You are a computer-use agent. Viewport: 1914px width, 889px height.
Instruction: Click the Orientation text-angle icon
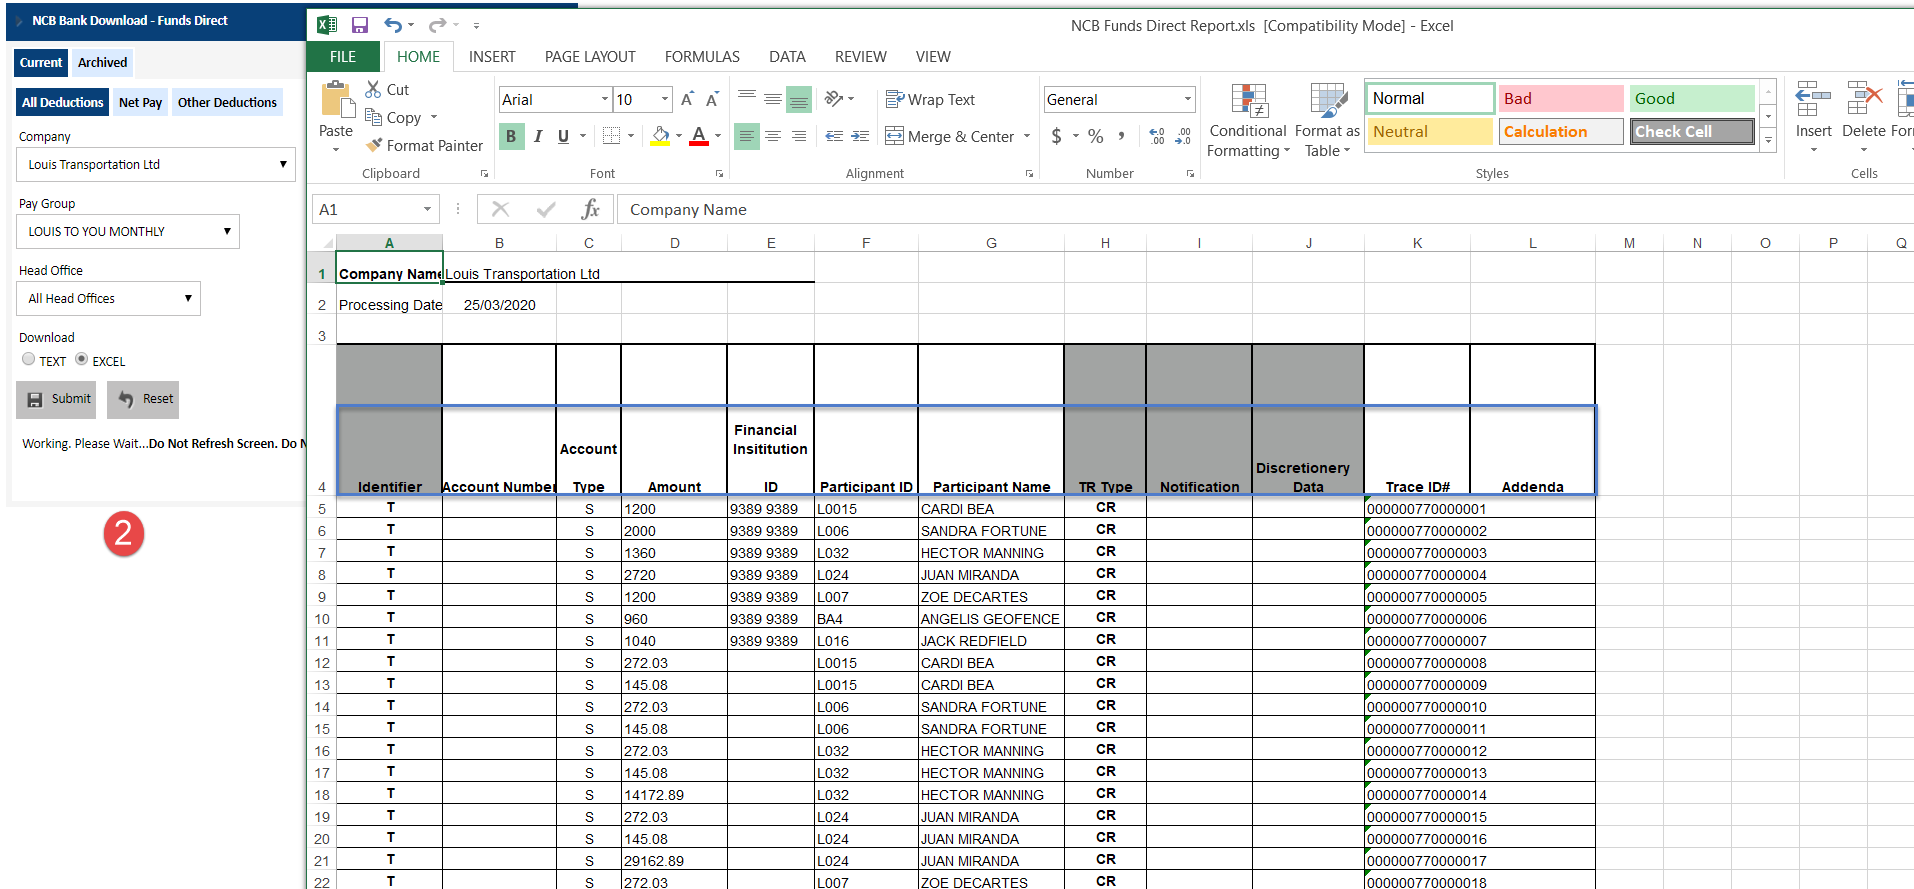point(834,98)
